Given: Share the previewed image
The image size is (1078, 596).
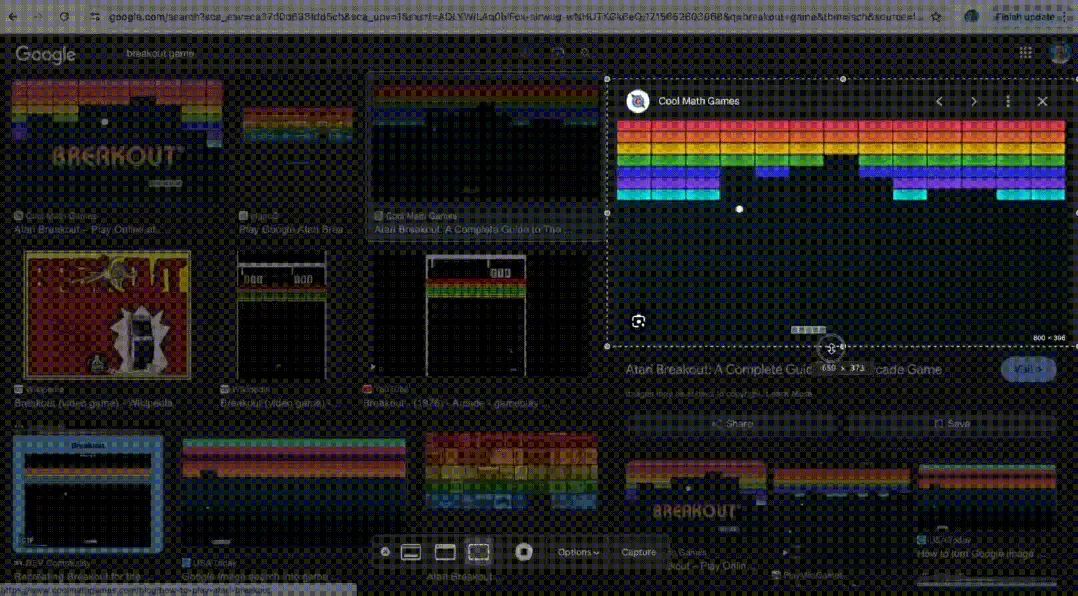Looking at the screenshot, I should point(733,423).
